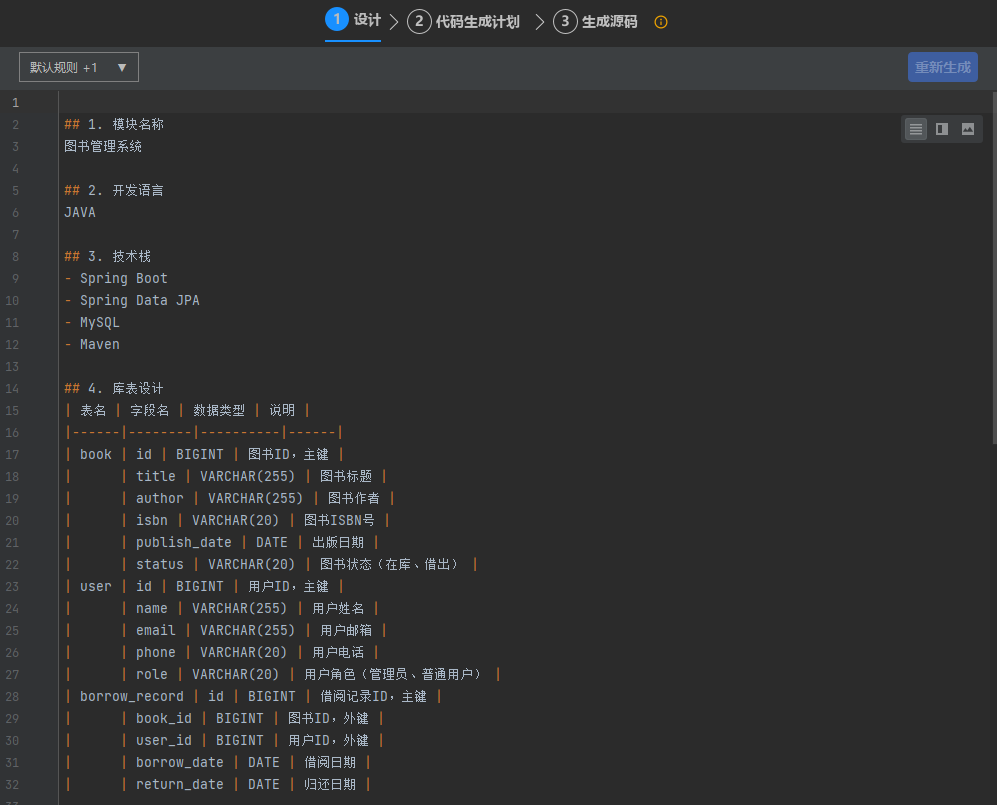Click the 图书管理系统 module name text
Image resolution: width=997 pixels, height=805 pixels.
[x=103, y=146]
